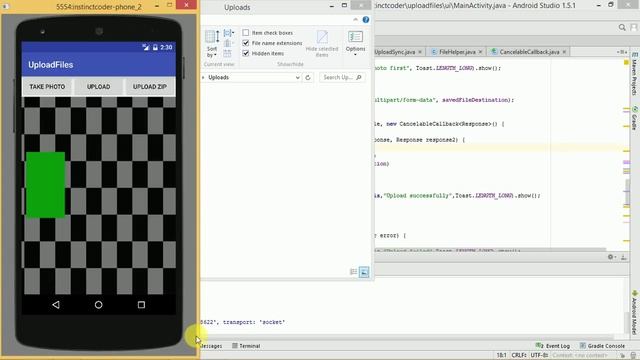Open Explorer folder Options
Image resolution: width=640 pixels, height=360 pixels.
(355, 44)
